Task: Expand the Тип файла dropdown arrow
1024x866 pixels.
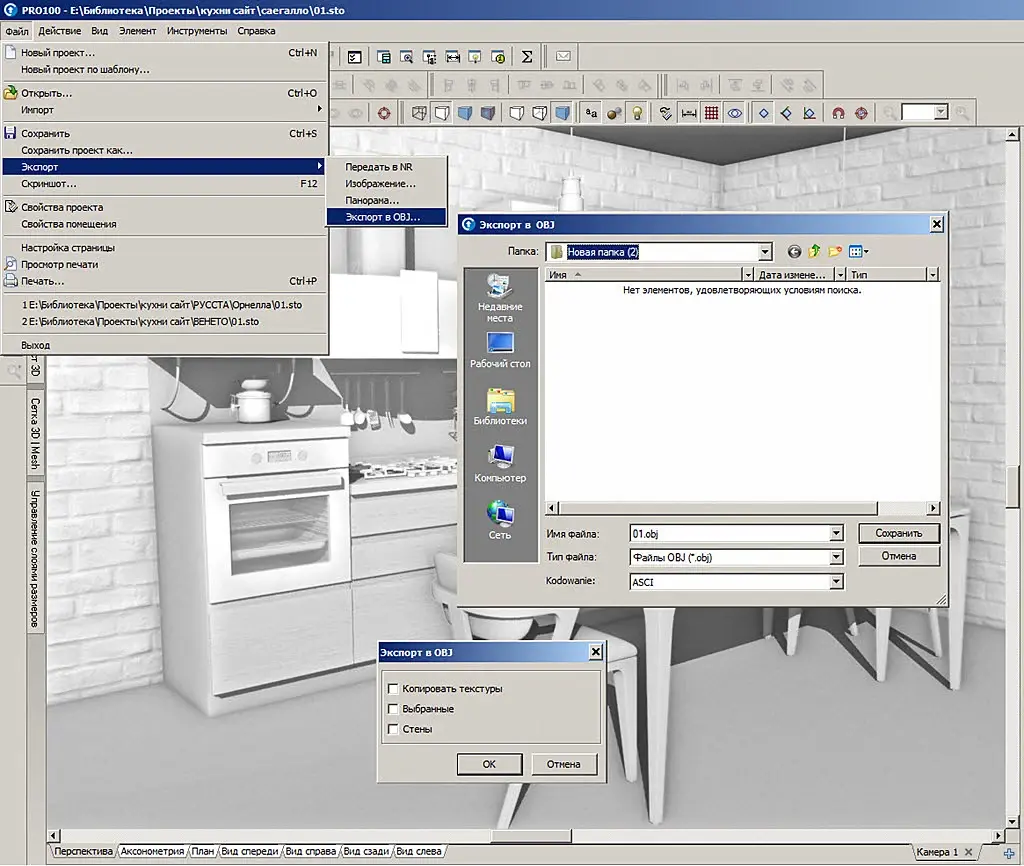Action: pyautogui.click(x=836, y=557)
